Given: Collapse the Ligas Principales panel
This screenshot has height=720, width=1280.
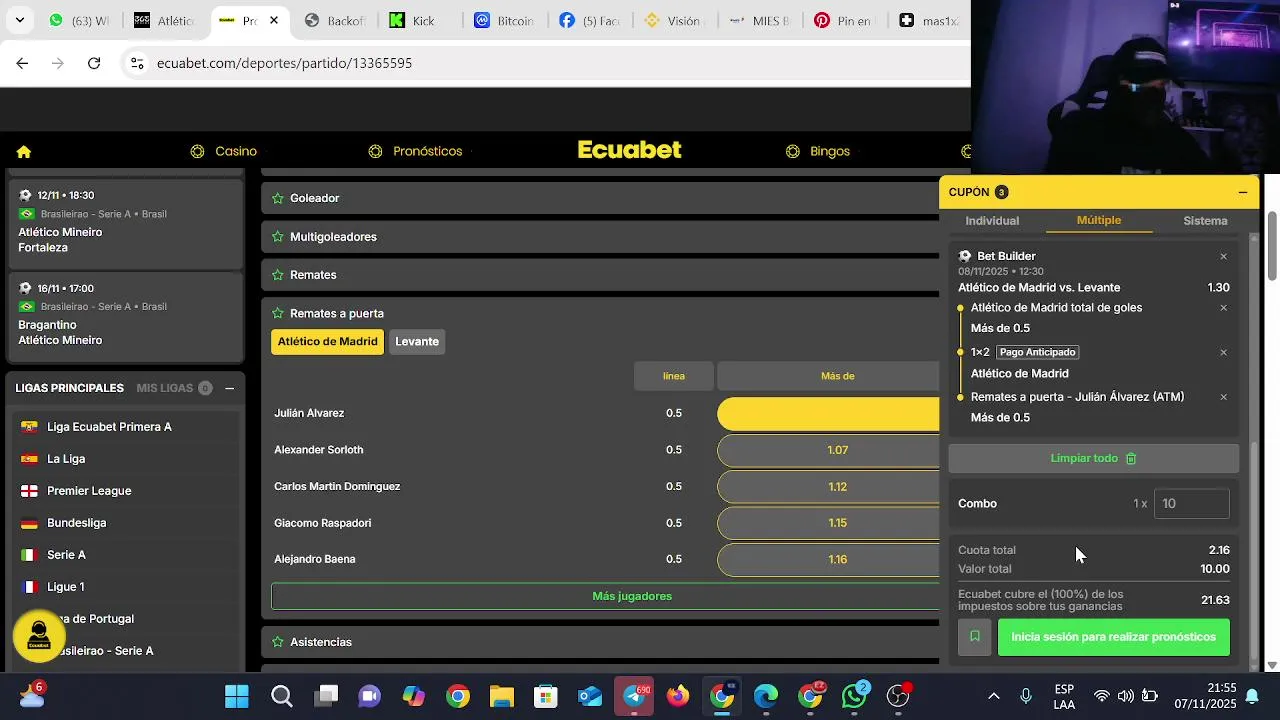Looking at the screenshot, I should click(x=229, y=388).
